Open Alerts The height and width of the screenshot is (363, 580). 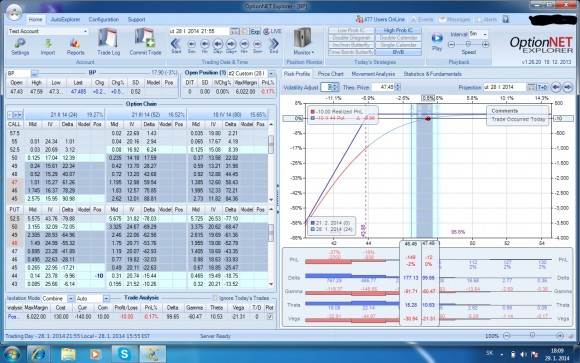[486, 19]
